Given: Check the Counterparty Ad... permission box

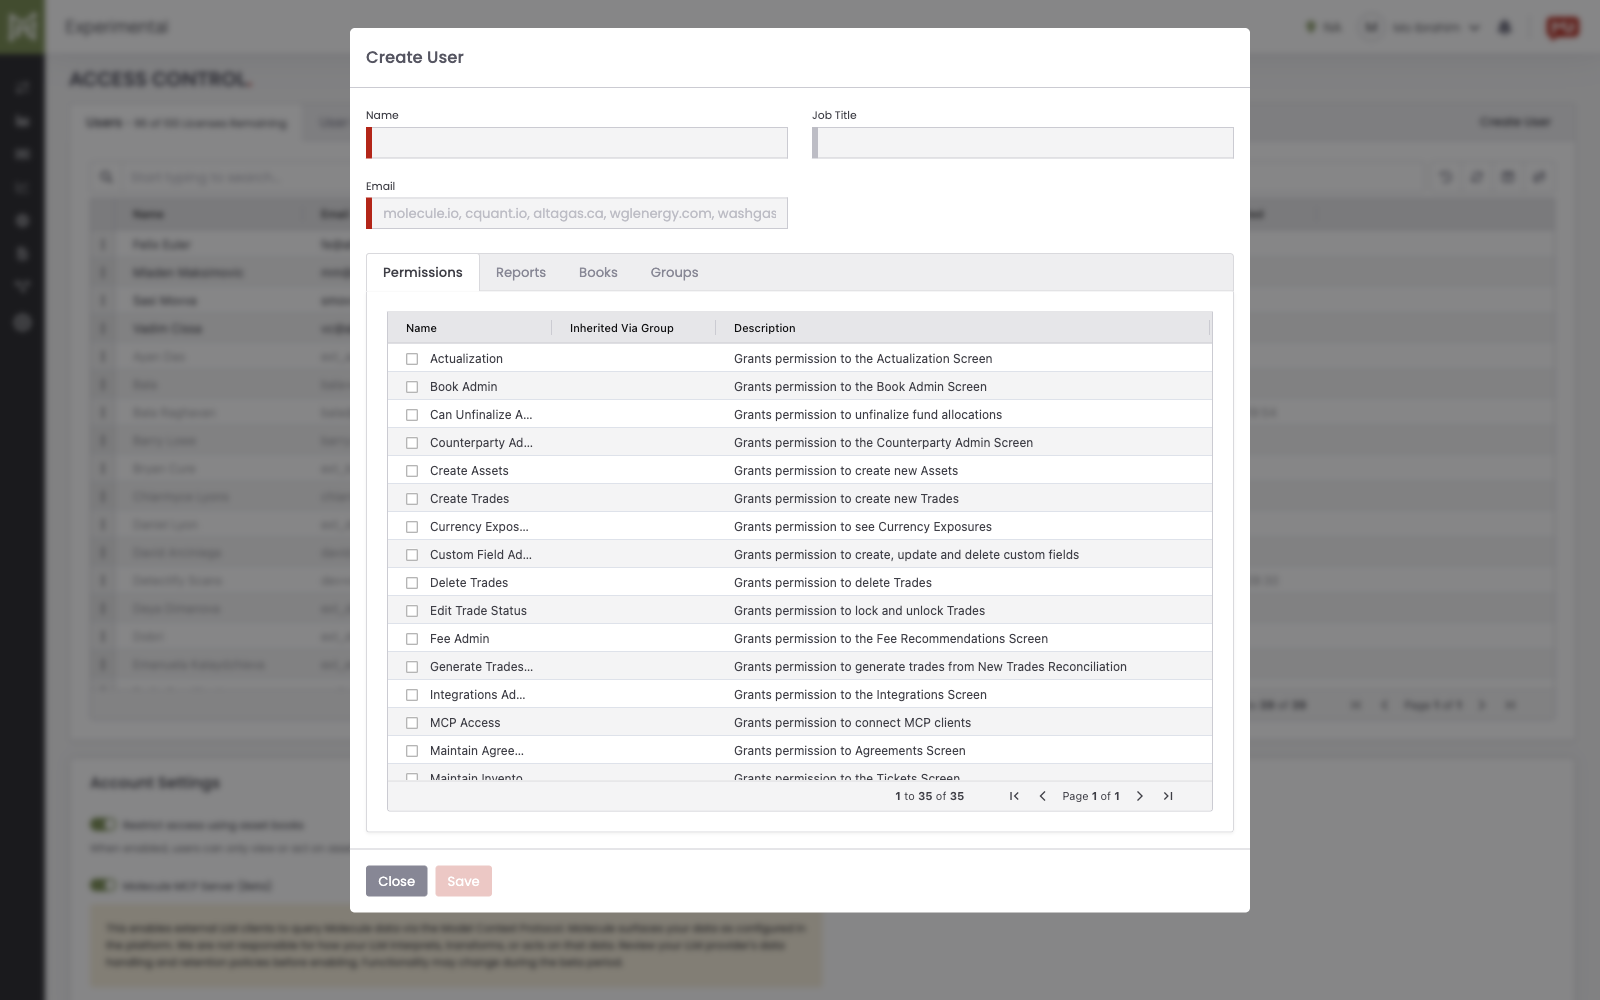Looking at the screenshot, I should [x=412, y=443].
